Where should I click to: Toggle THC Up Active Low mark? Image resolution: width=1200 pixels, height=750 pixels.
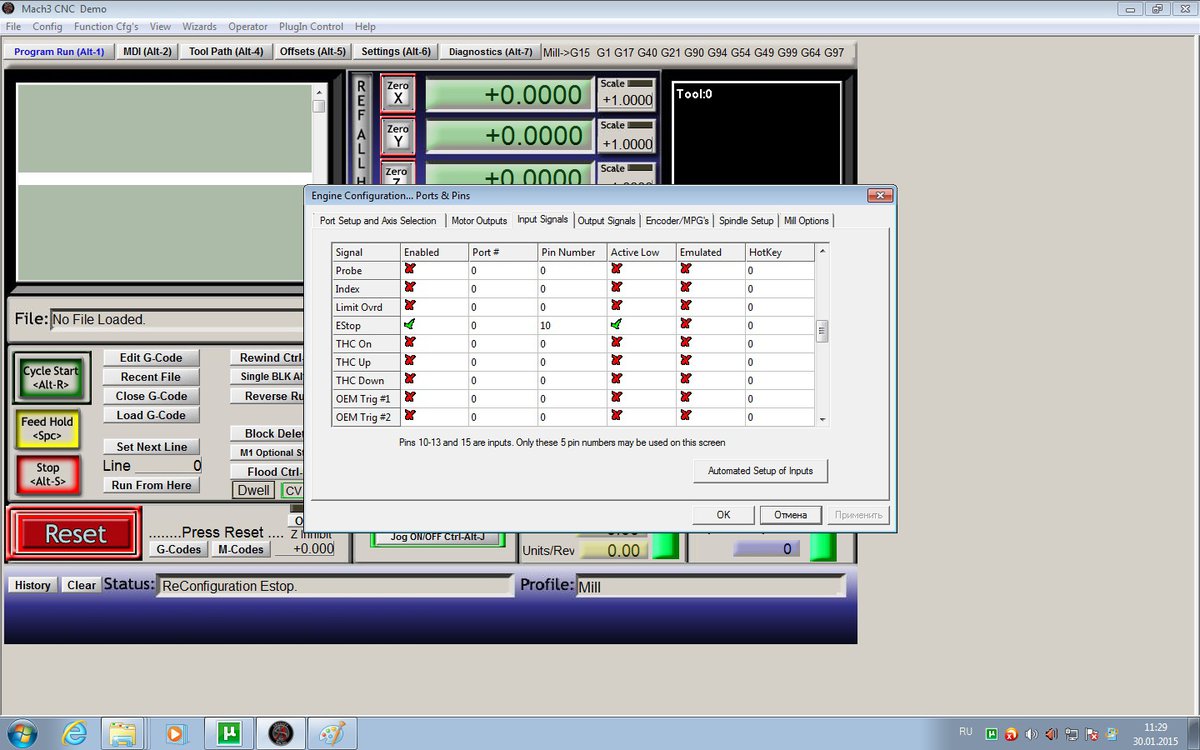[617, 361]
